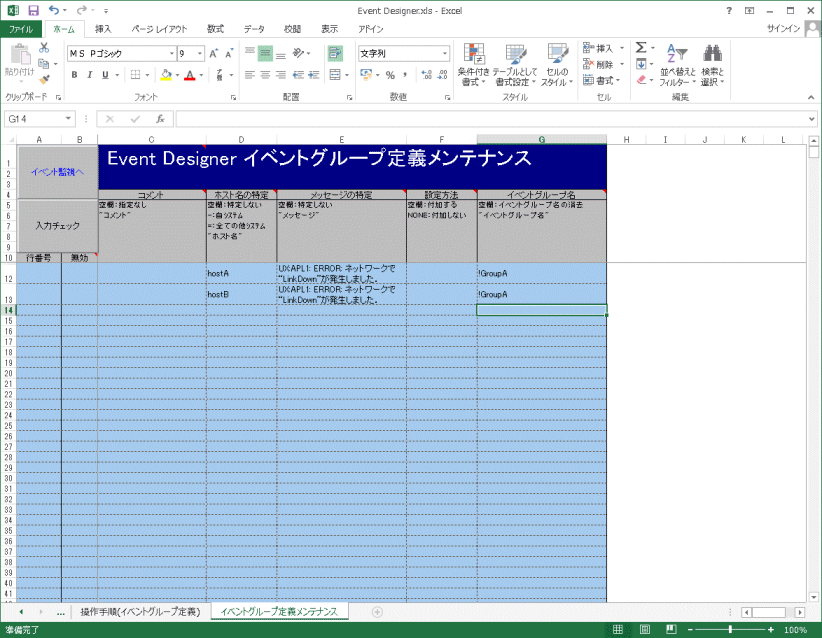Switch to the データ tab
This screenshot has width=822, height=638.
[254, 29]
